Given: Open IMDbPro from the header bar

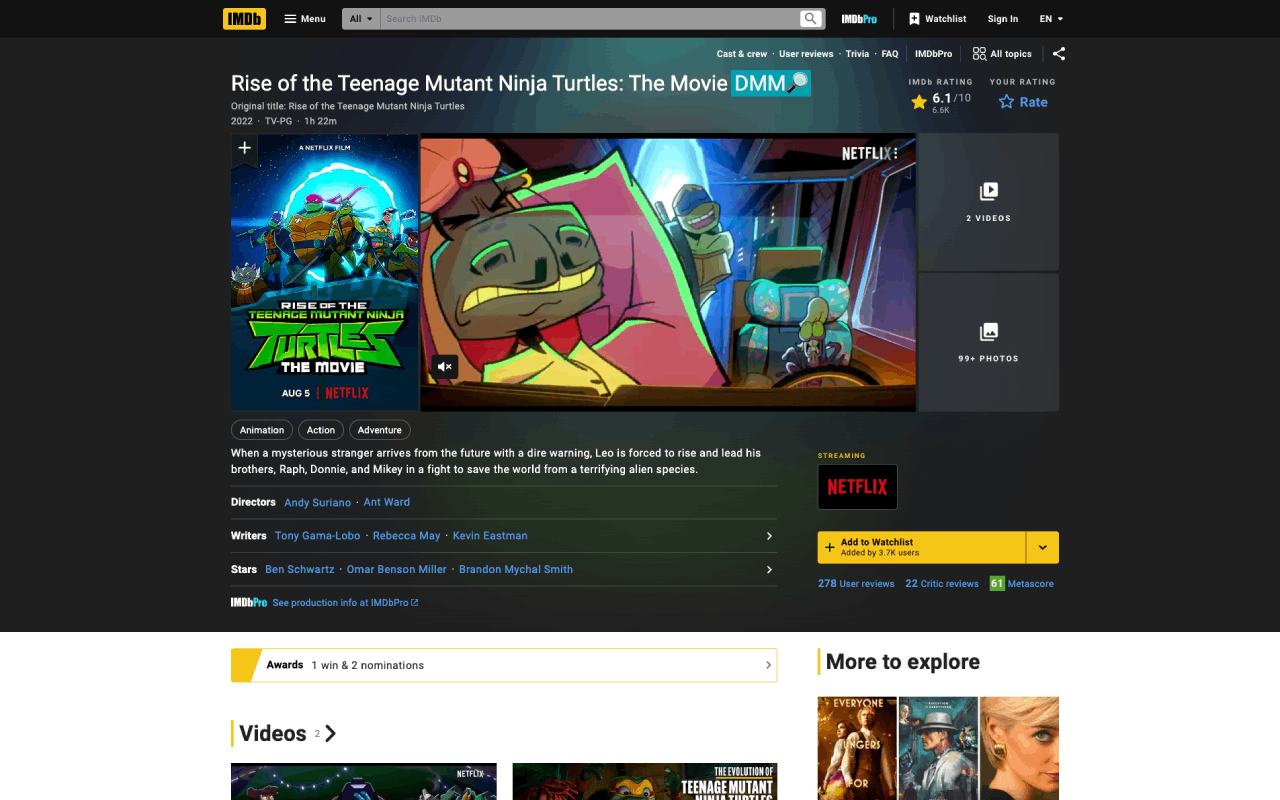Looking at the screenshot, I should tap(859, 19).
